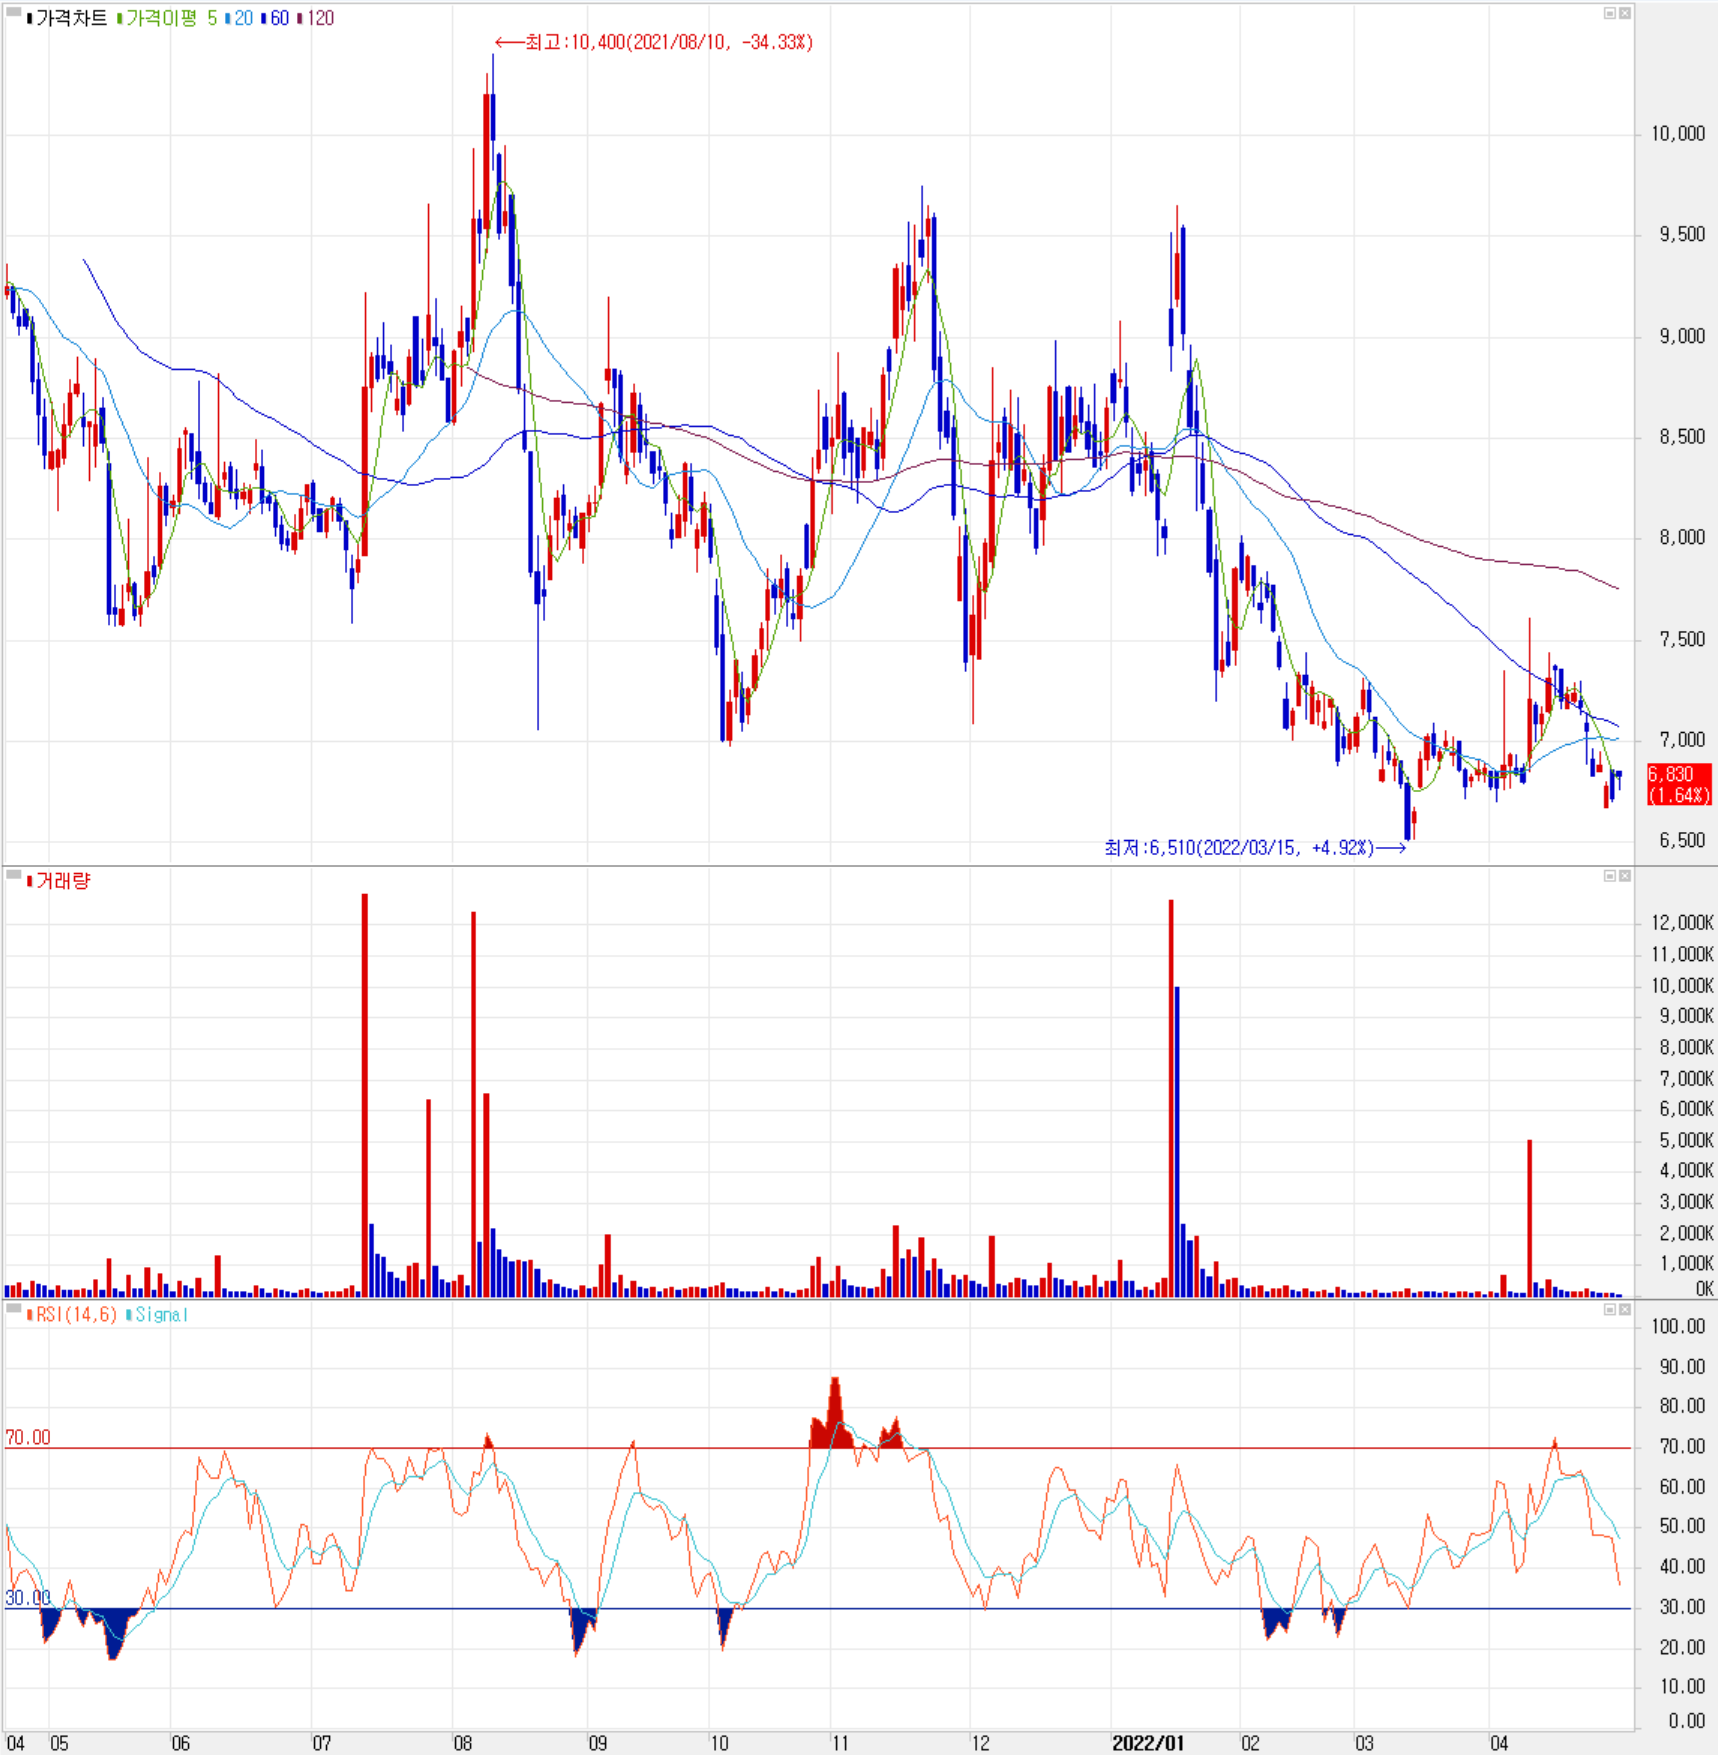Close the 거래량 volume panel

pos(1625,876)
